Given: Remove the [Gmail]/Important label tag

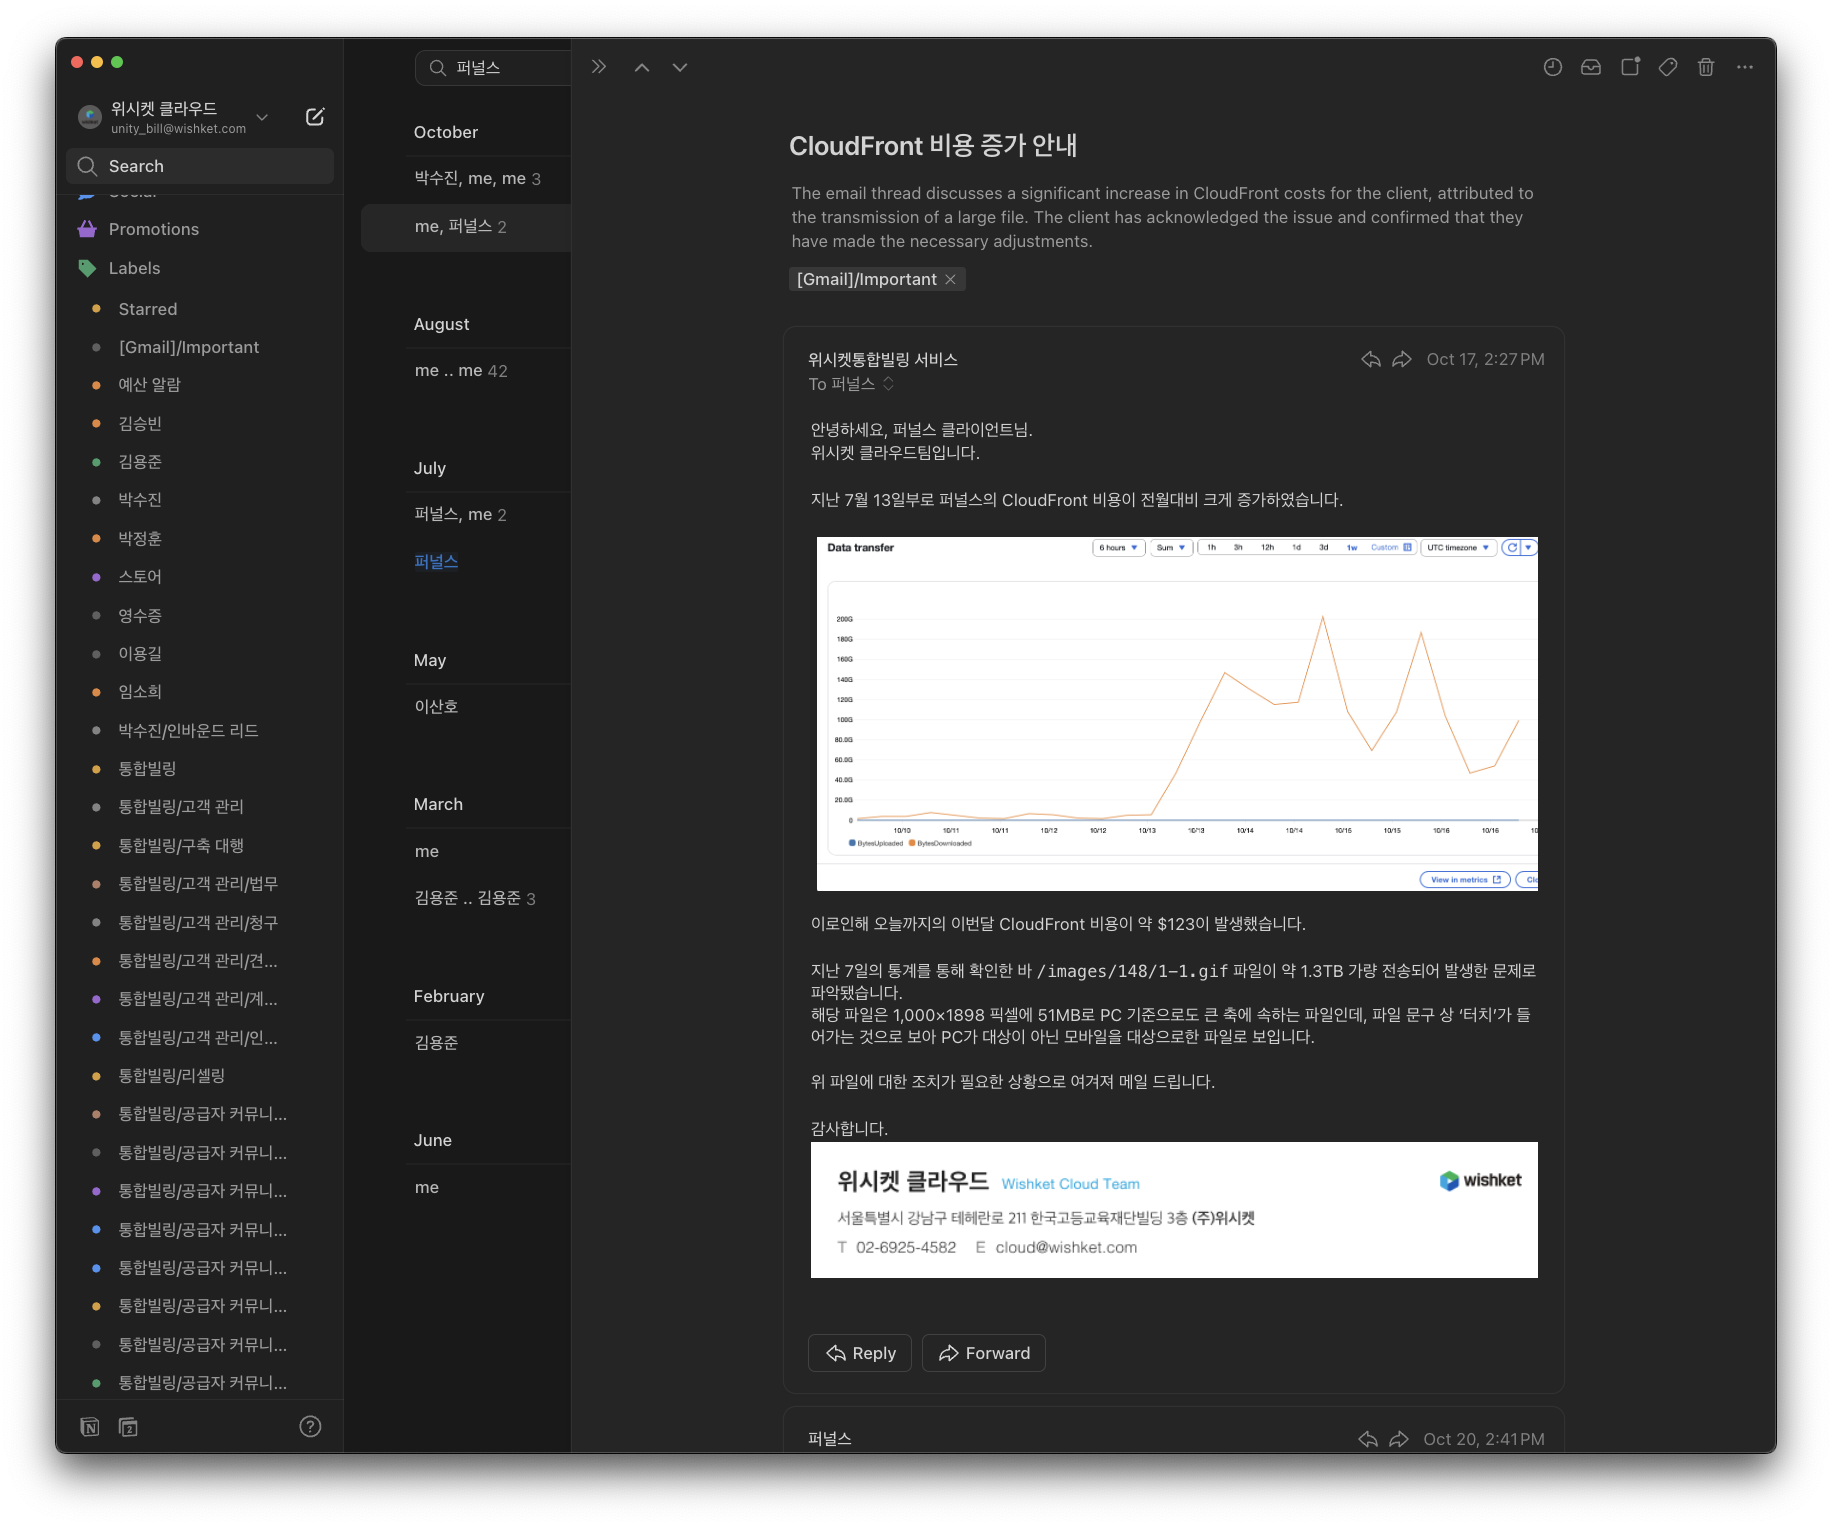Looking at the screenshot, I should [x=951, y=279].
